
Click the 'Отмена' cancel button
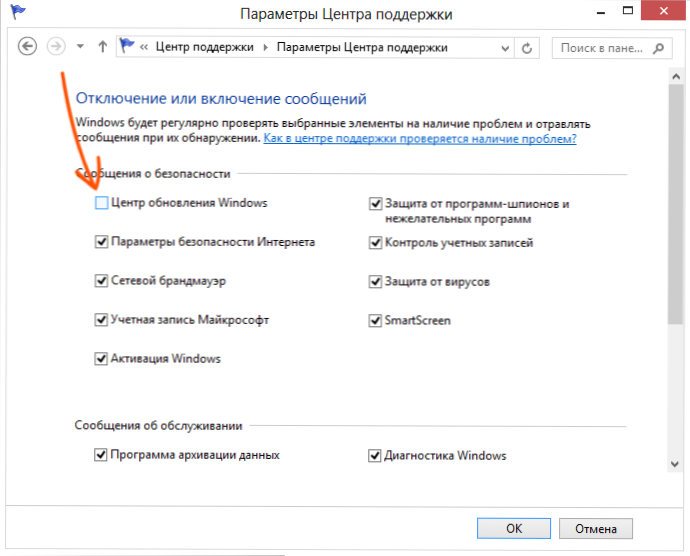596,529
